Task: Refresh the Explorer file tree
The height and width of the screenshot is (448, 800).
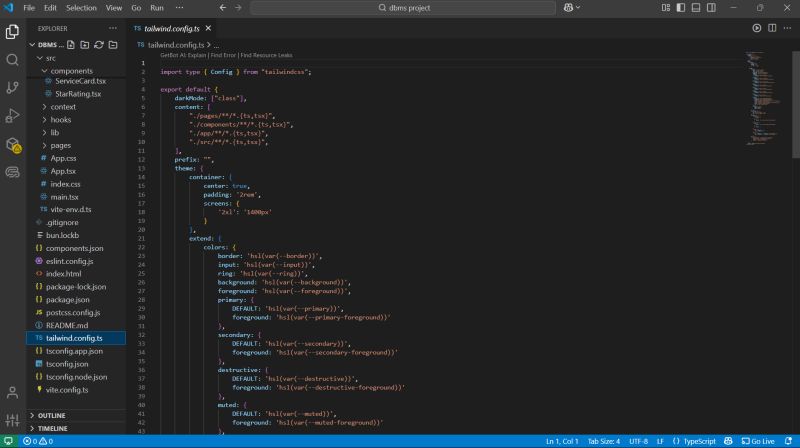Action: coord(99,45)
